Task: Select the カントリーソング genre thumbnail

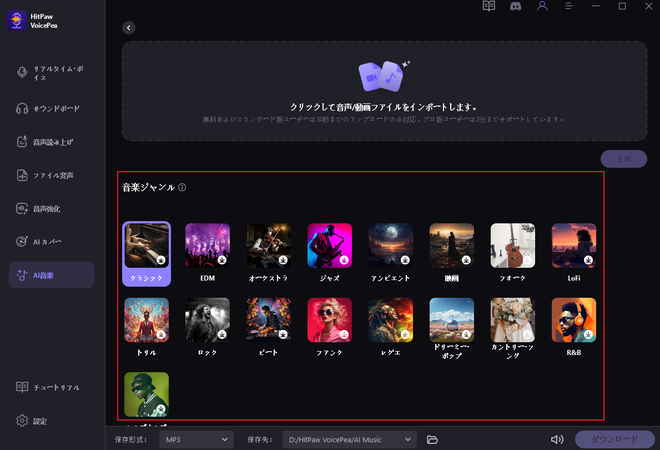Action: [513, 320]
